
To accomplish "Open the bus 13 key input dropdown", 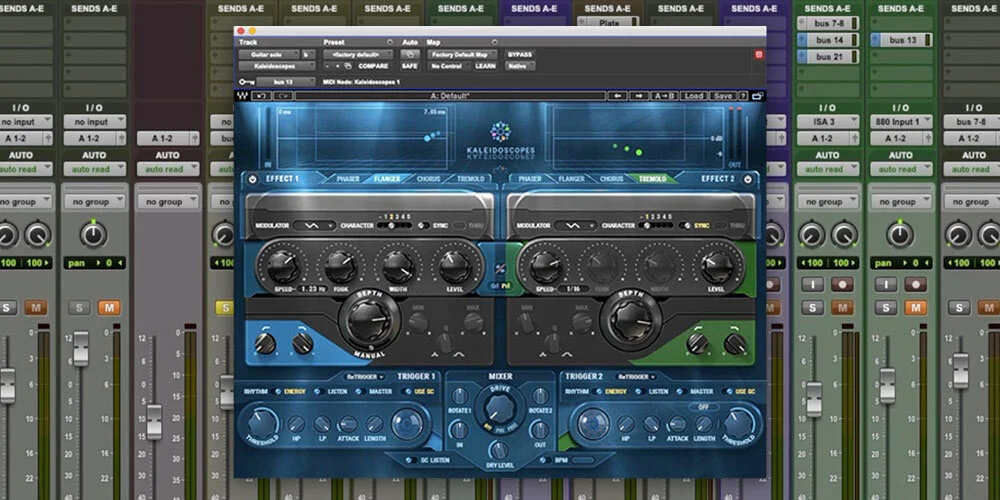I will pyautogui.click(x=286, y=82).
